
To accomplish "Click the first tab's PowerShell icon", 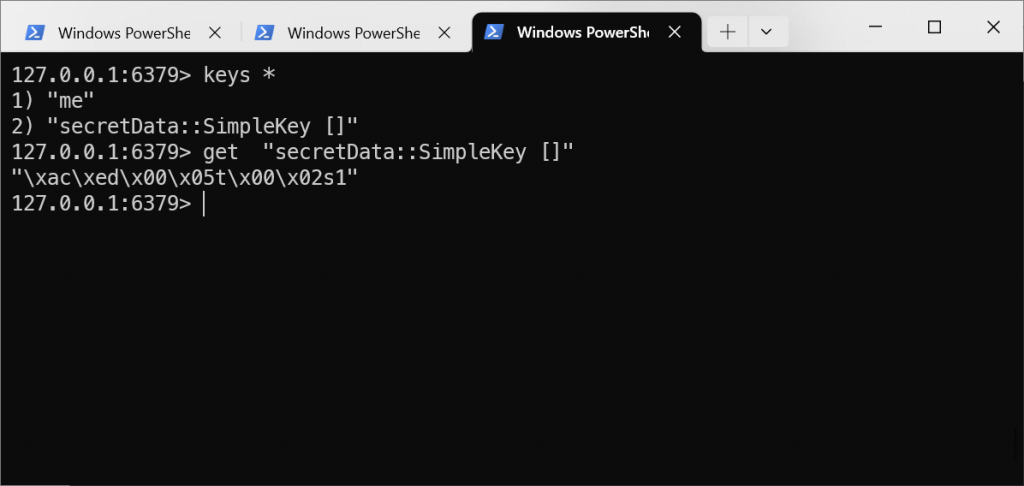I will pos(35,33).
